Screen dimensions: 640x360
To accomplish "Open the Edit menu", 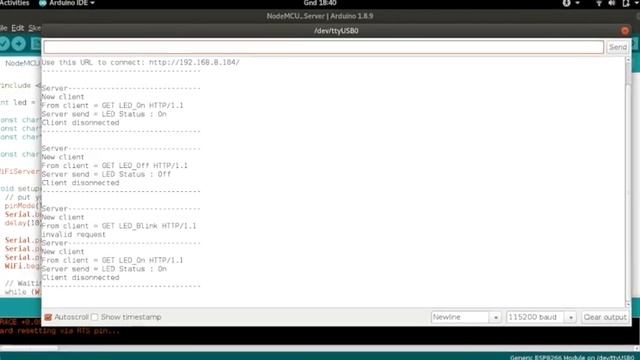I will point(17,28).
